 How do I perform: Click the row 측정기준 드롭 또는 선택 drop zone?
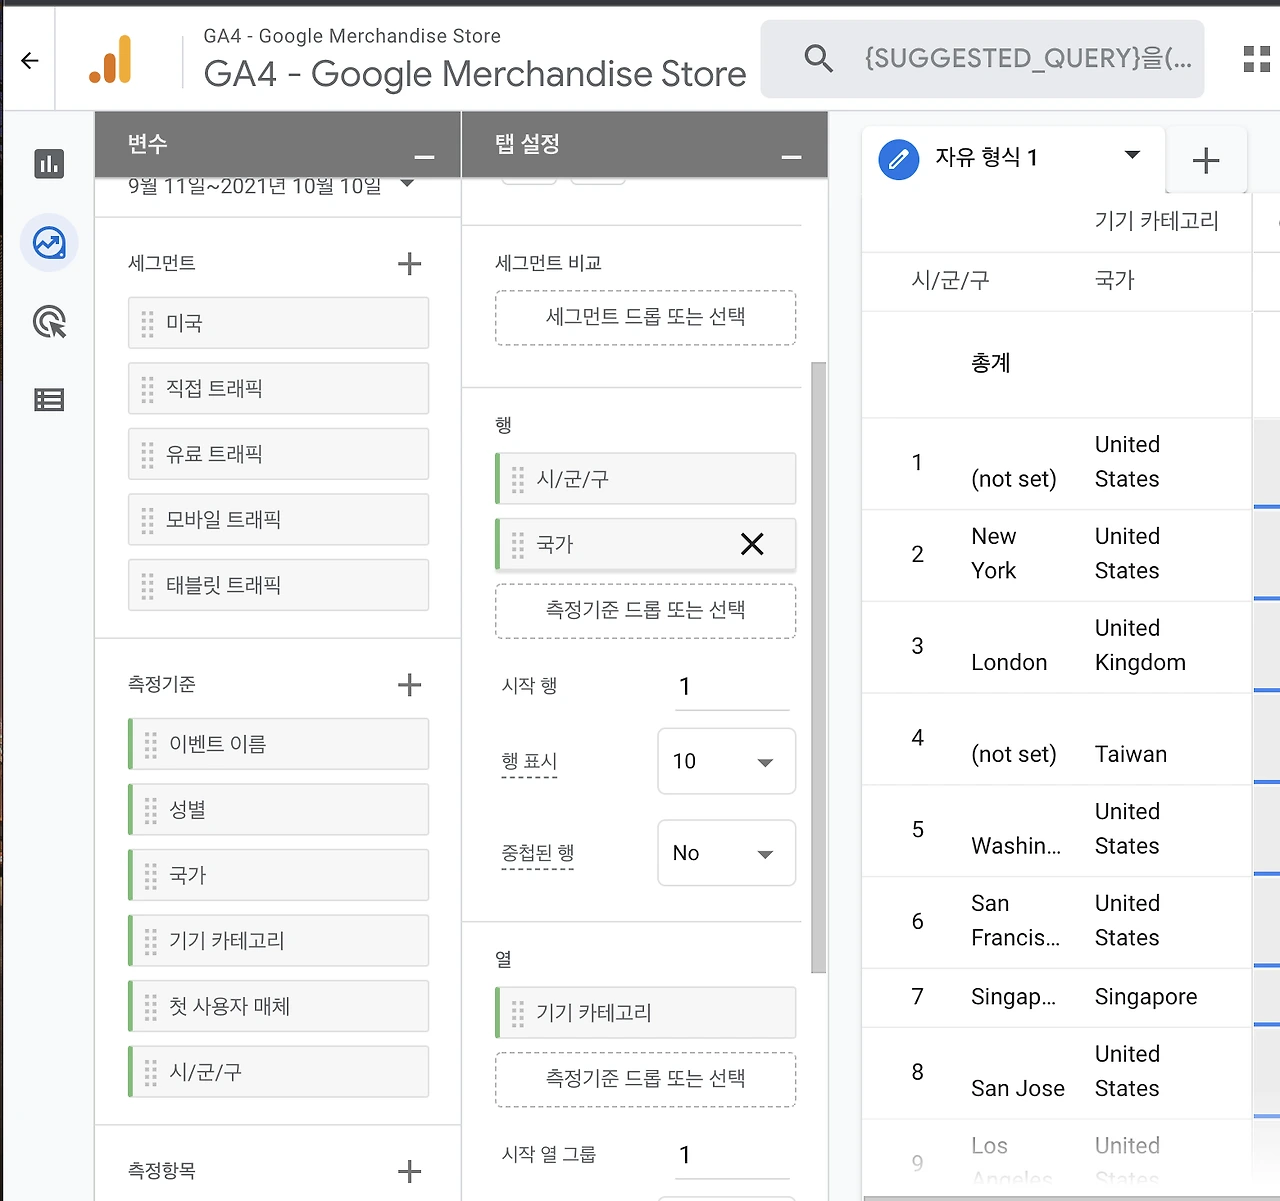646,611
